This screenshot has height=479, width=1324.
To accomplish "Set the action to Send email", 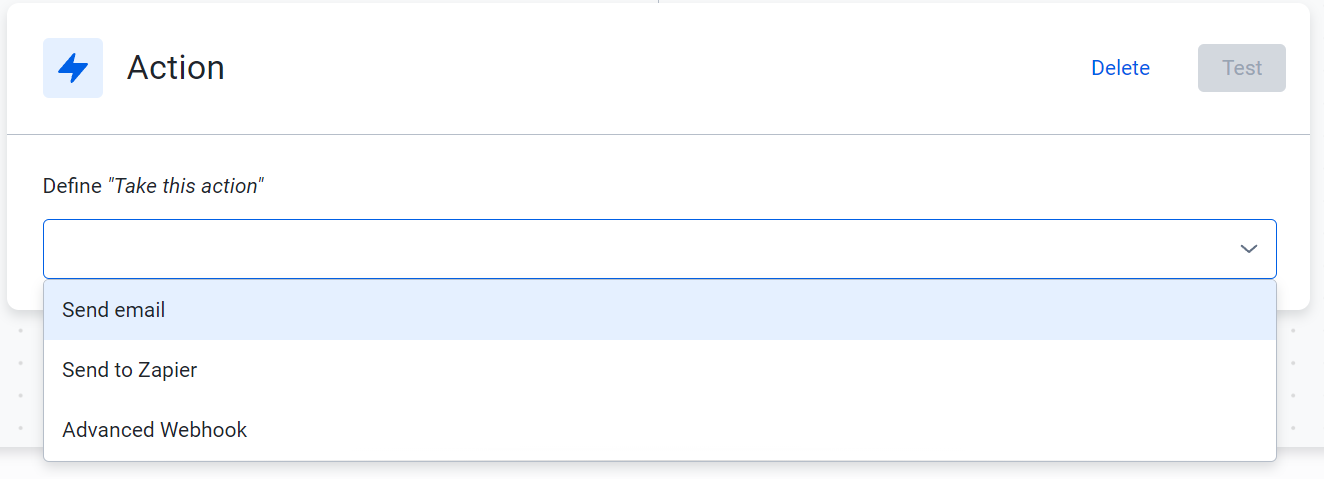I will pos(660,310).
